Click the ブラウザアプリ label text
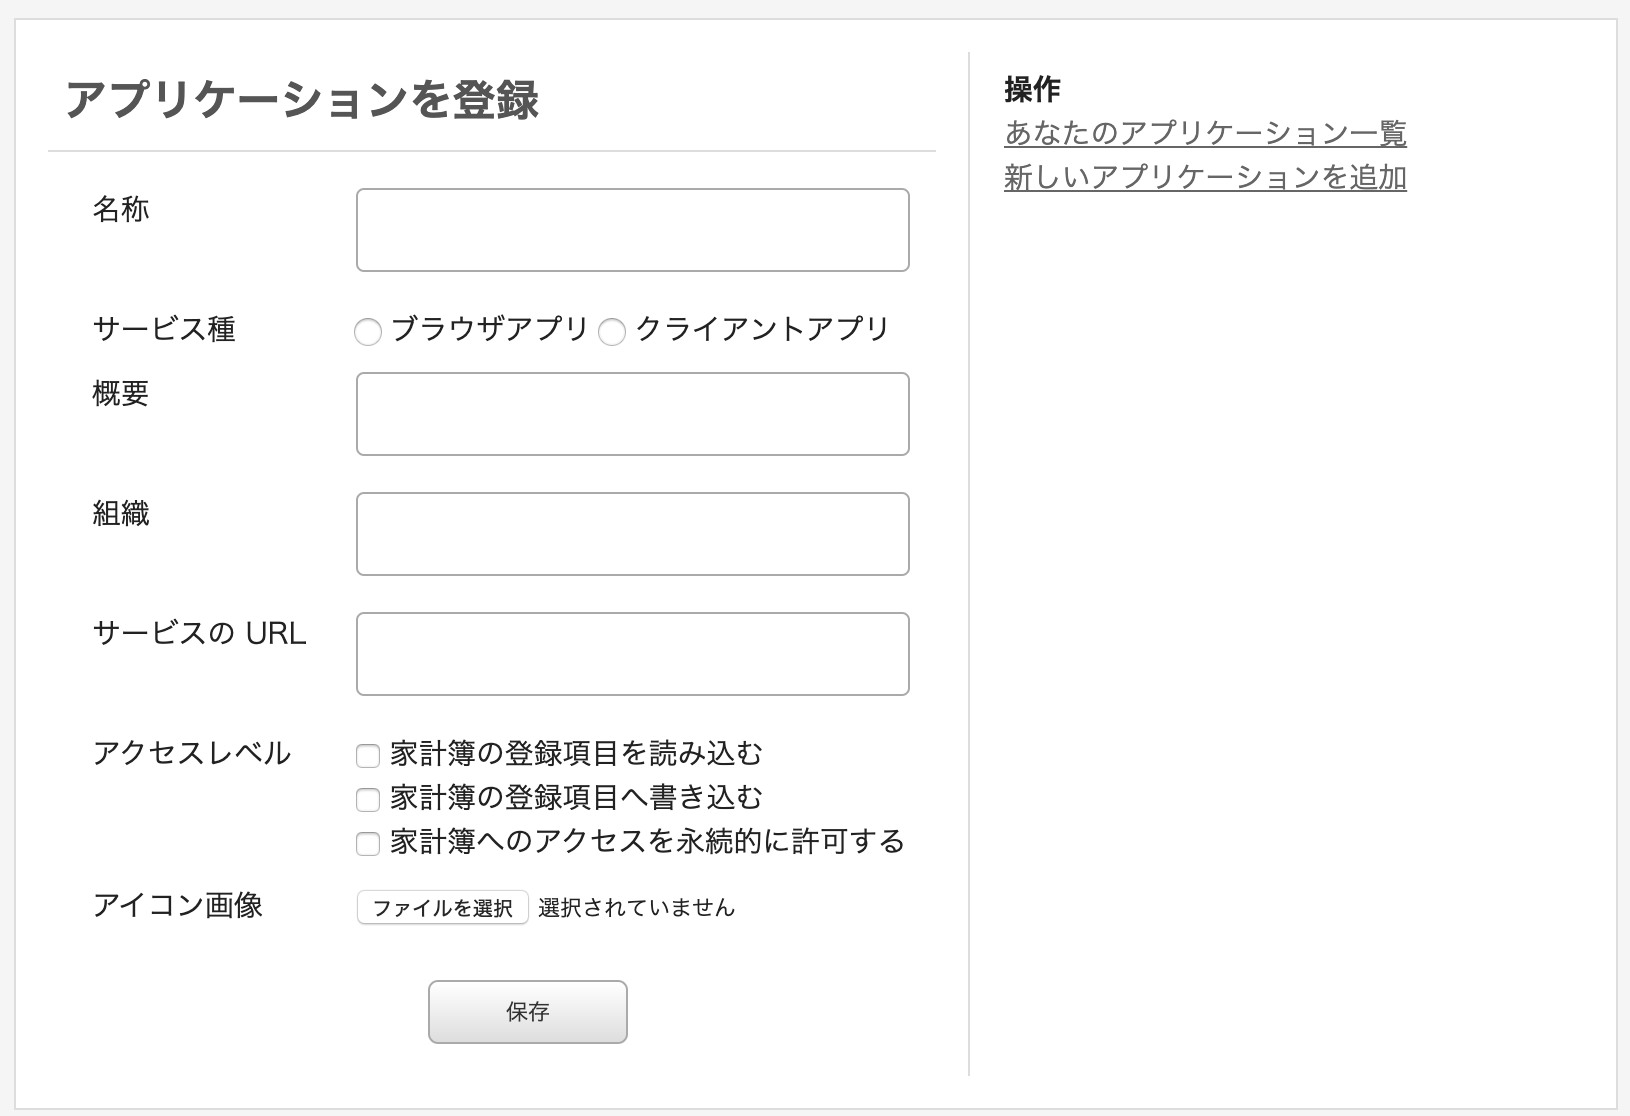Image resolution: width=1630 pixels, height=1116 pixels. coord(489,329)
